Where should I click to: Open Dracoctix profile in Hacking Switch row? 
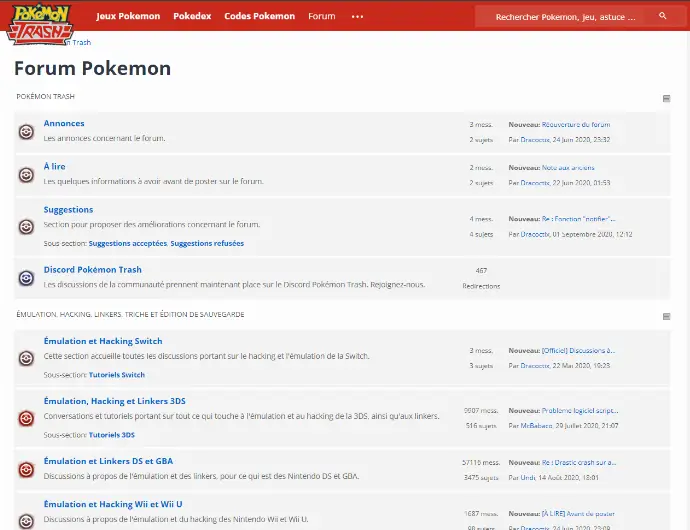[535, 366]
